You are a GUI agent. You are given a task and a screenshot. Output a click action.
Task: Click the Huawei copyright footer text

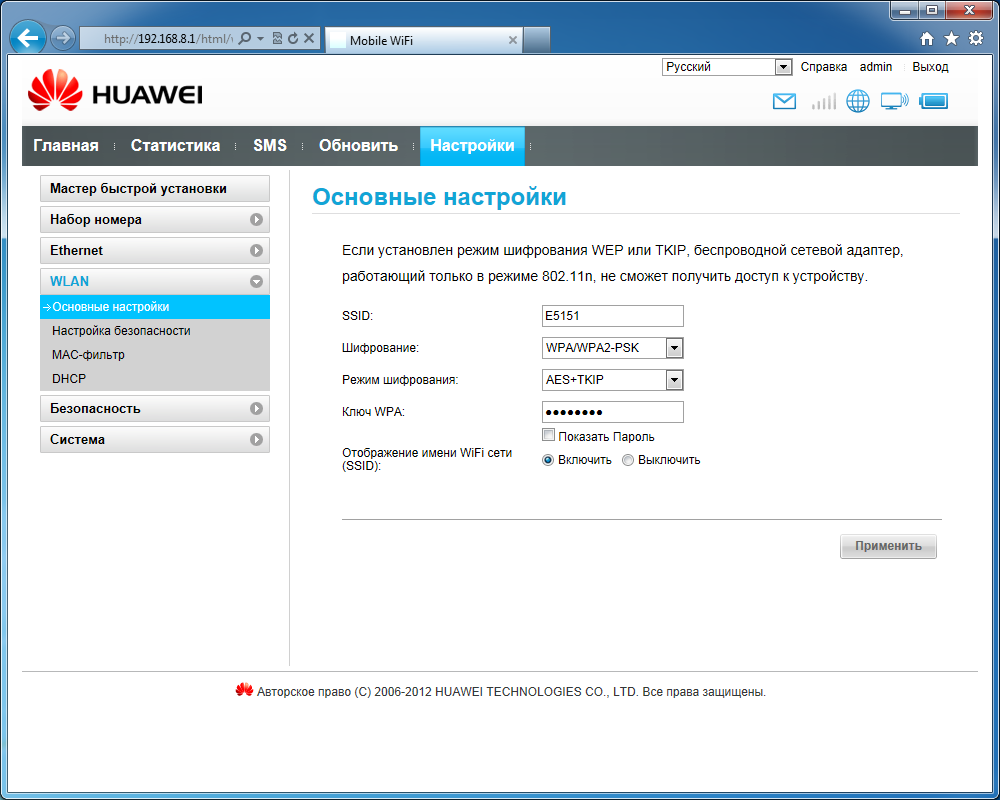[x=511, y=692]
